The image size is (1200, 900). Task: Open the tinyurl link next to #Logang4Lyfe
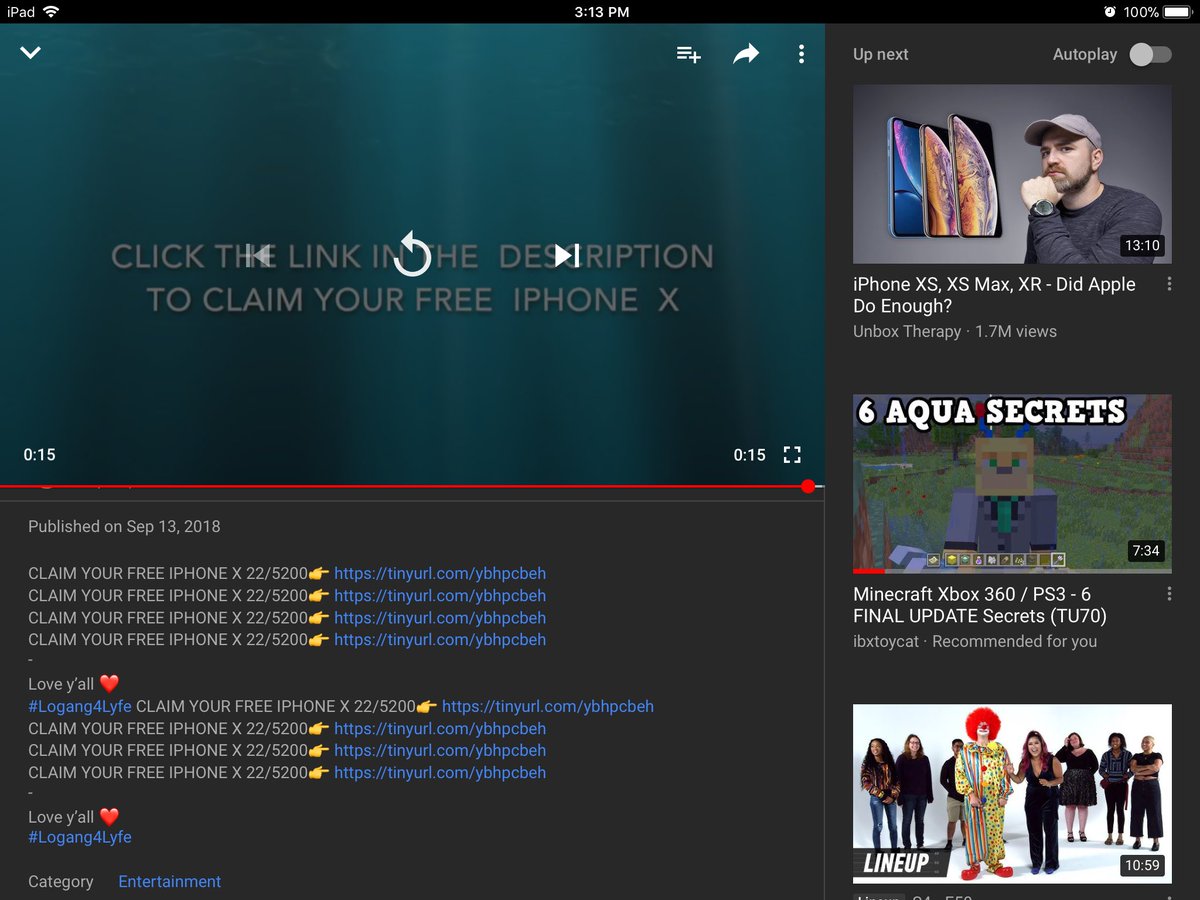548,707
